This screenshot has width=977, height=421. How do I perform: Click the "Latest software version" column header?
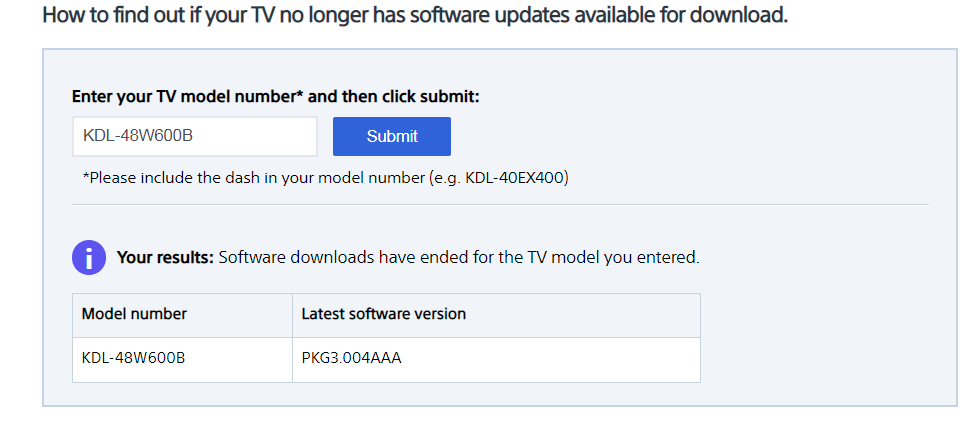[384, 314]
